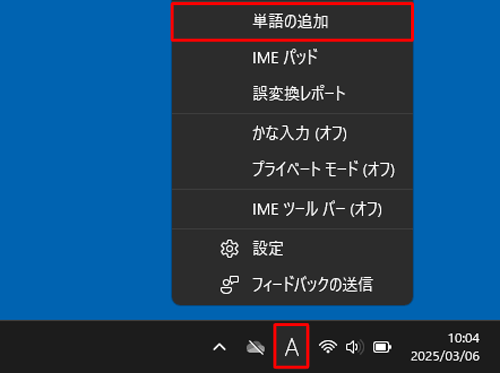Expand the hidden tray icons chevron
The width and height of the screenshot is (500, 373).
point(219,347)
